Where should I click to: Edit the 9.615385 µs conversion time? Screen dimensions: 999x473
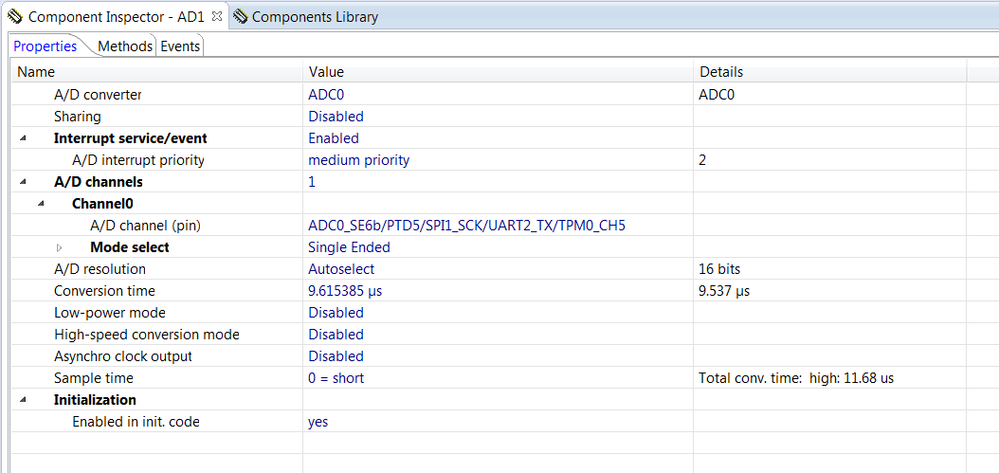[345, 291]
